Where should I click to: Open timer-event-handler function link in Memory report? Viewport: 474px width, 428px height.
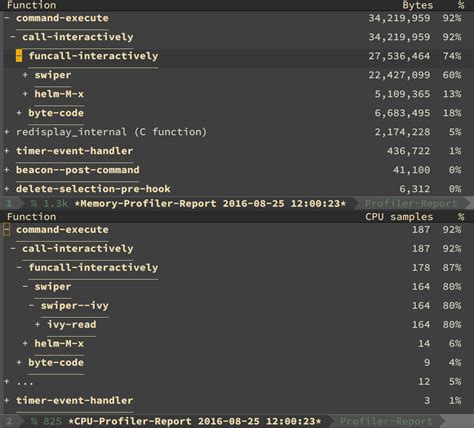click(x=75, y=151)
